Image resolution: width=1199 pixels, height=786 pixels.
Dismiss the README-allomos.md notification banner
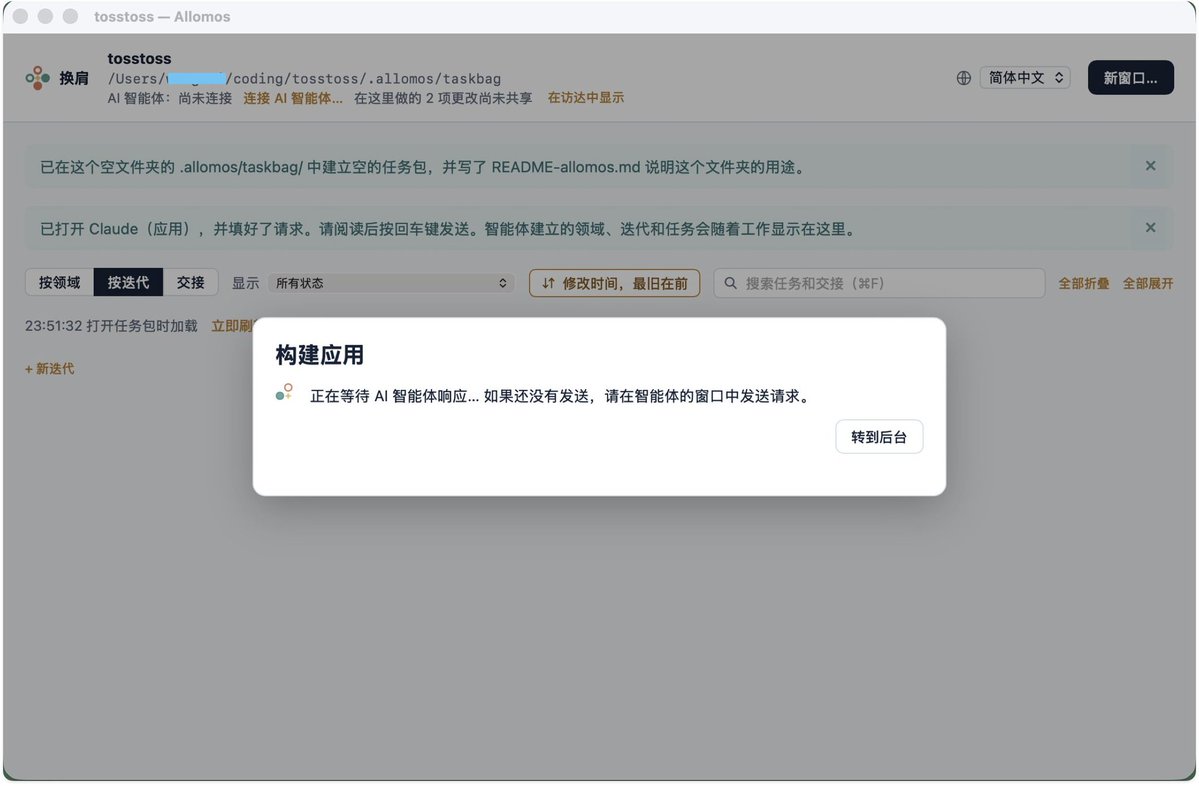pyautogui.click(x=1150, y=166)
